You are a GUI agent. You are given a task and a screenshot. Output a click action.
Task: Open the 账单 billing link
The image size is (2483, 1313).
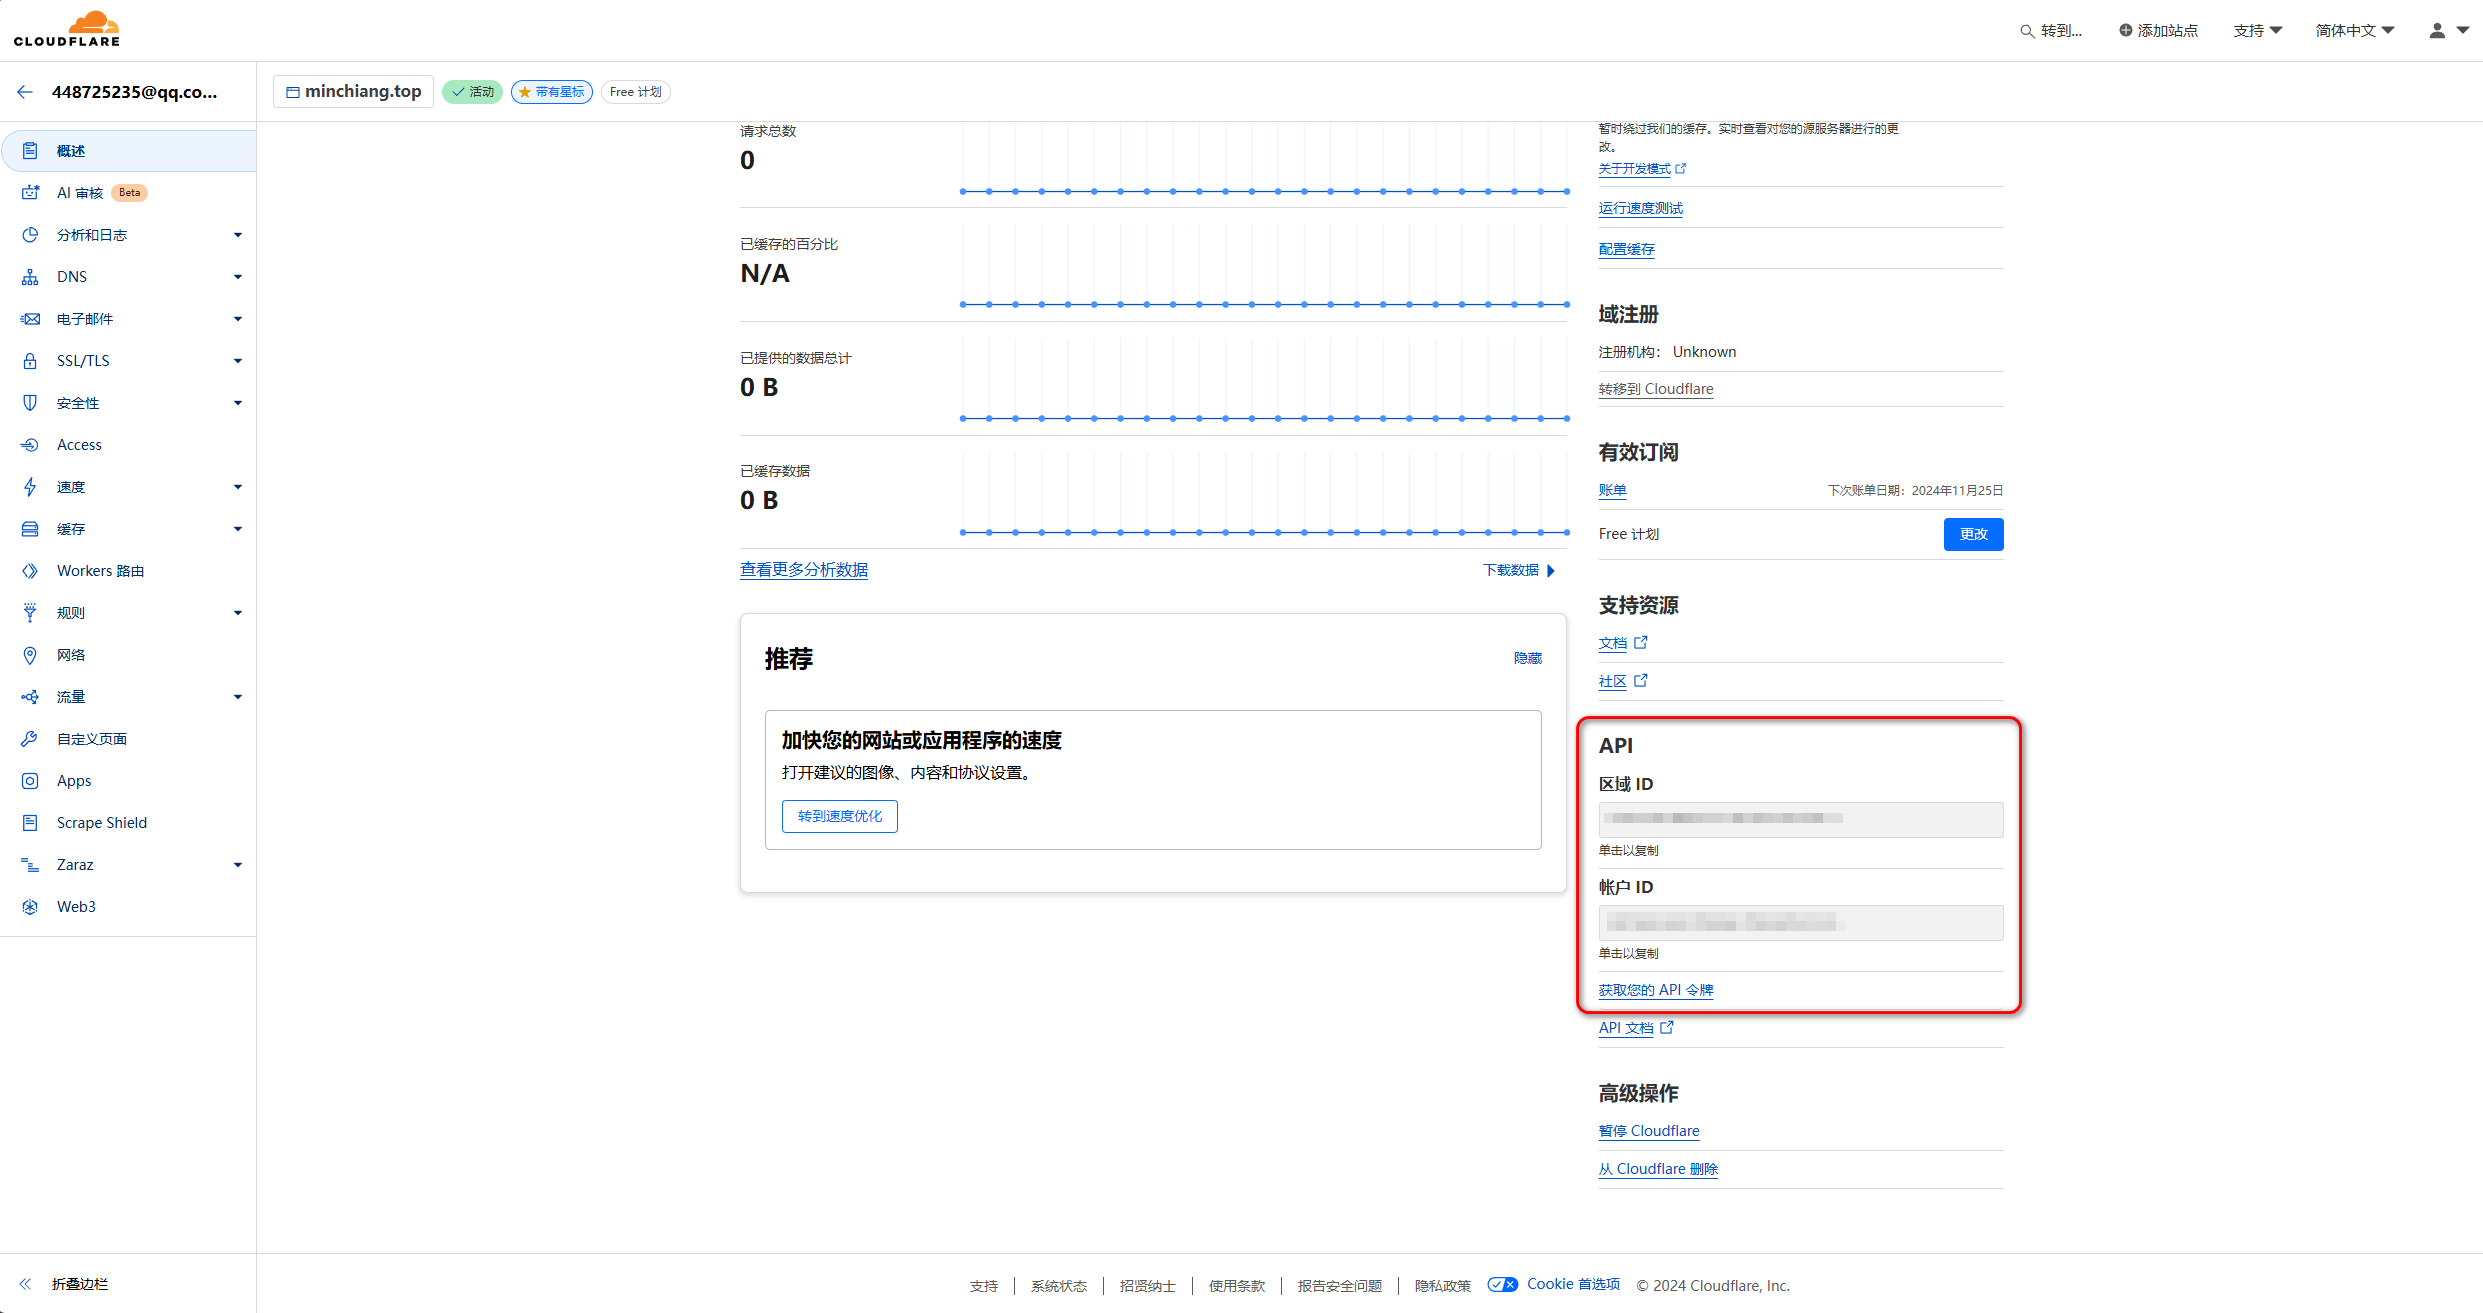point(1612,490)
